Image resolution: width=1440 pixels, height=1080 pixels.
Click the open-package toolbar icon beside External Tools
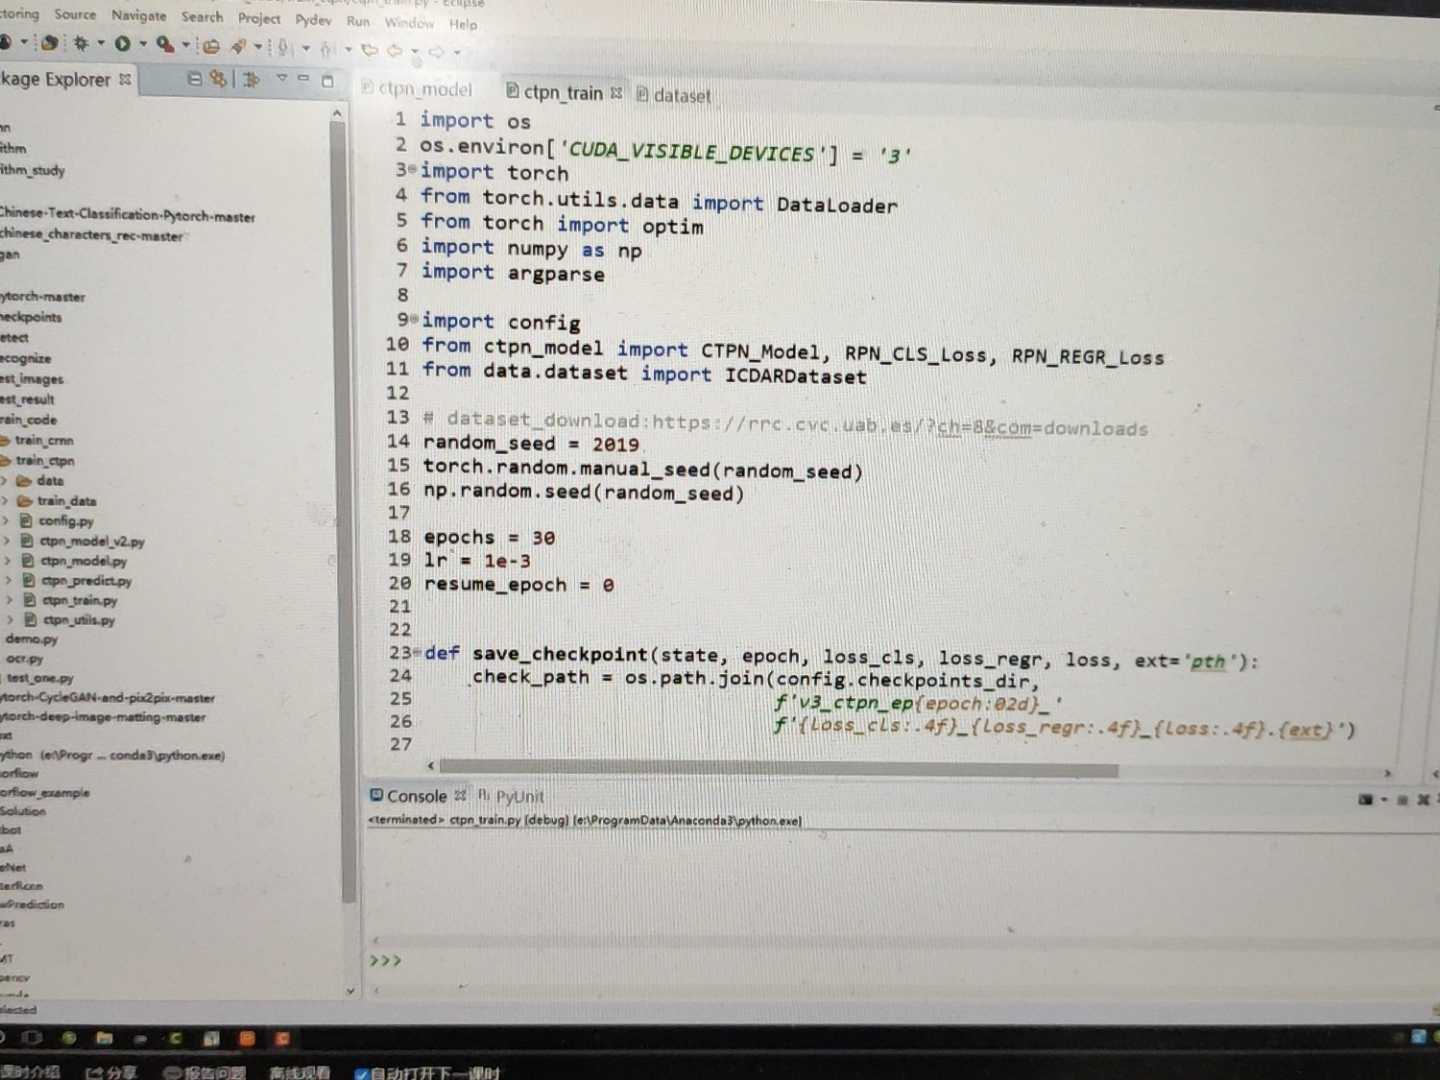tap(211, 45)
